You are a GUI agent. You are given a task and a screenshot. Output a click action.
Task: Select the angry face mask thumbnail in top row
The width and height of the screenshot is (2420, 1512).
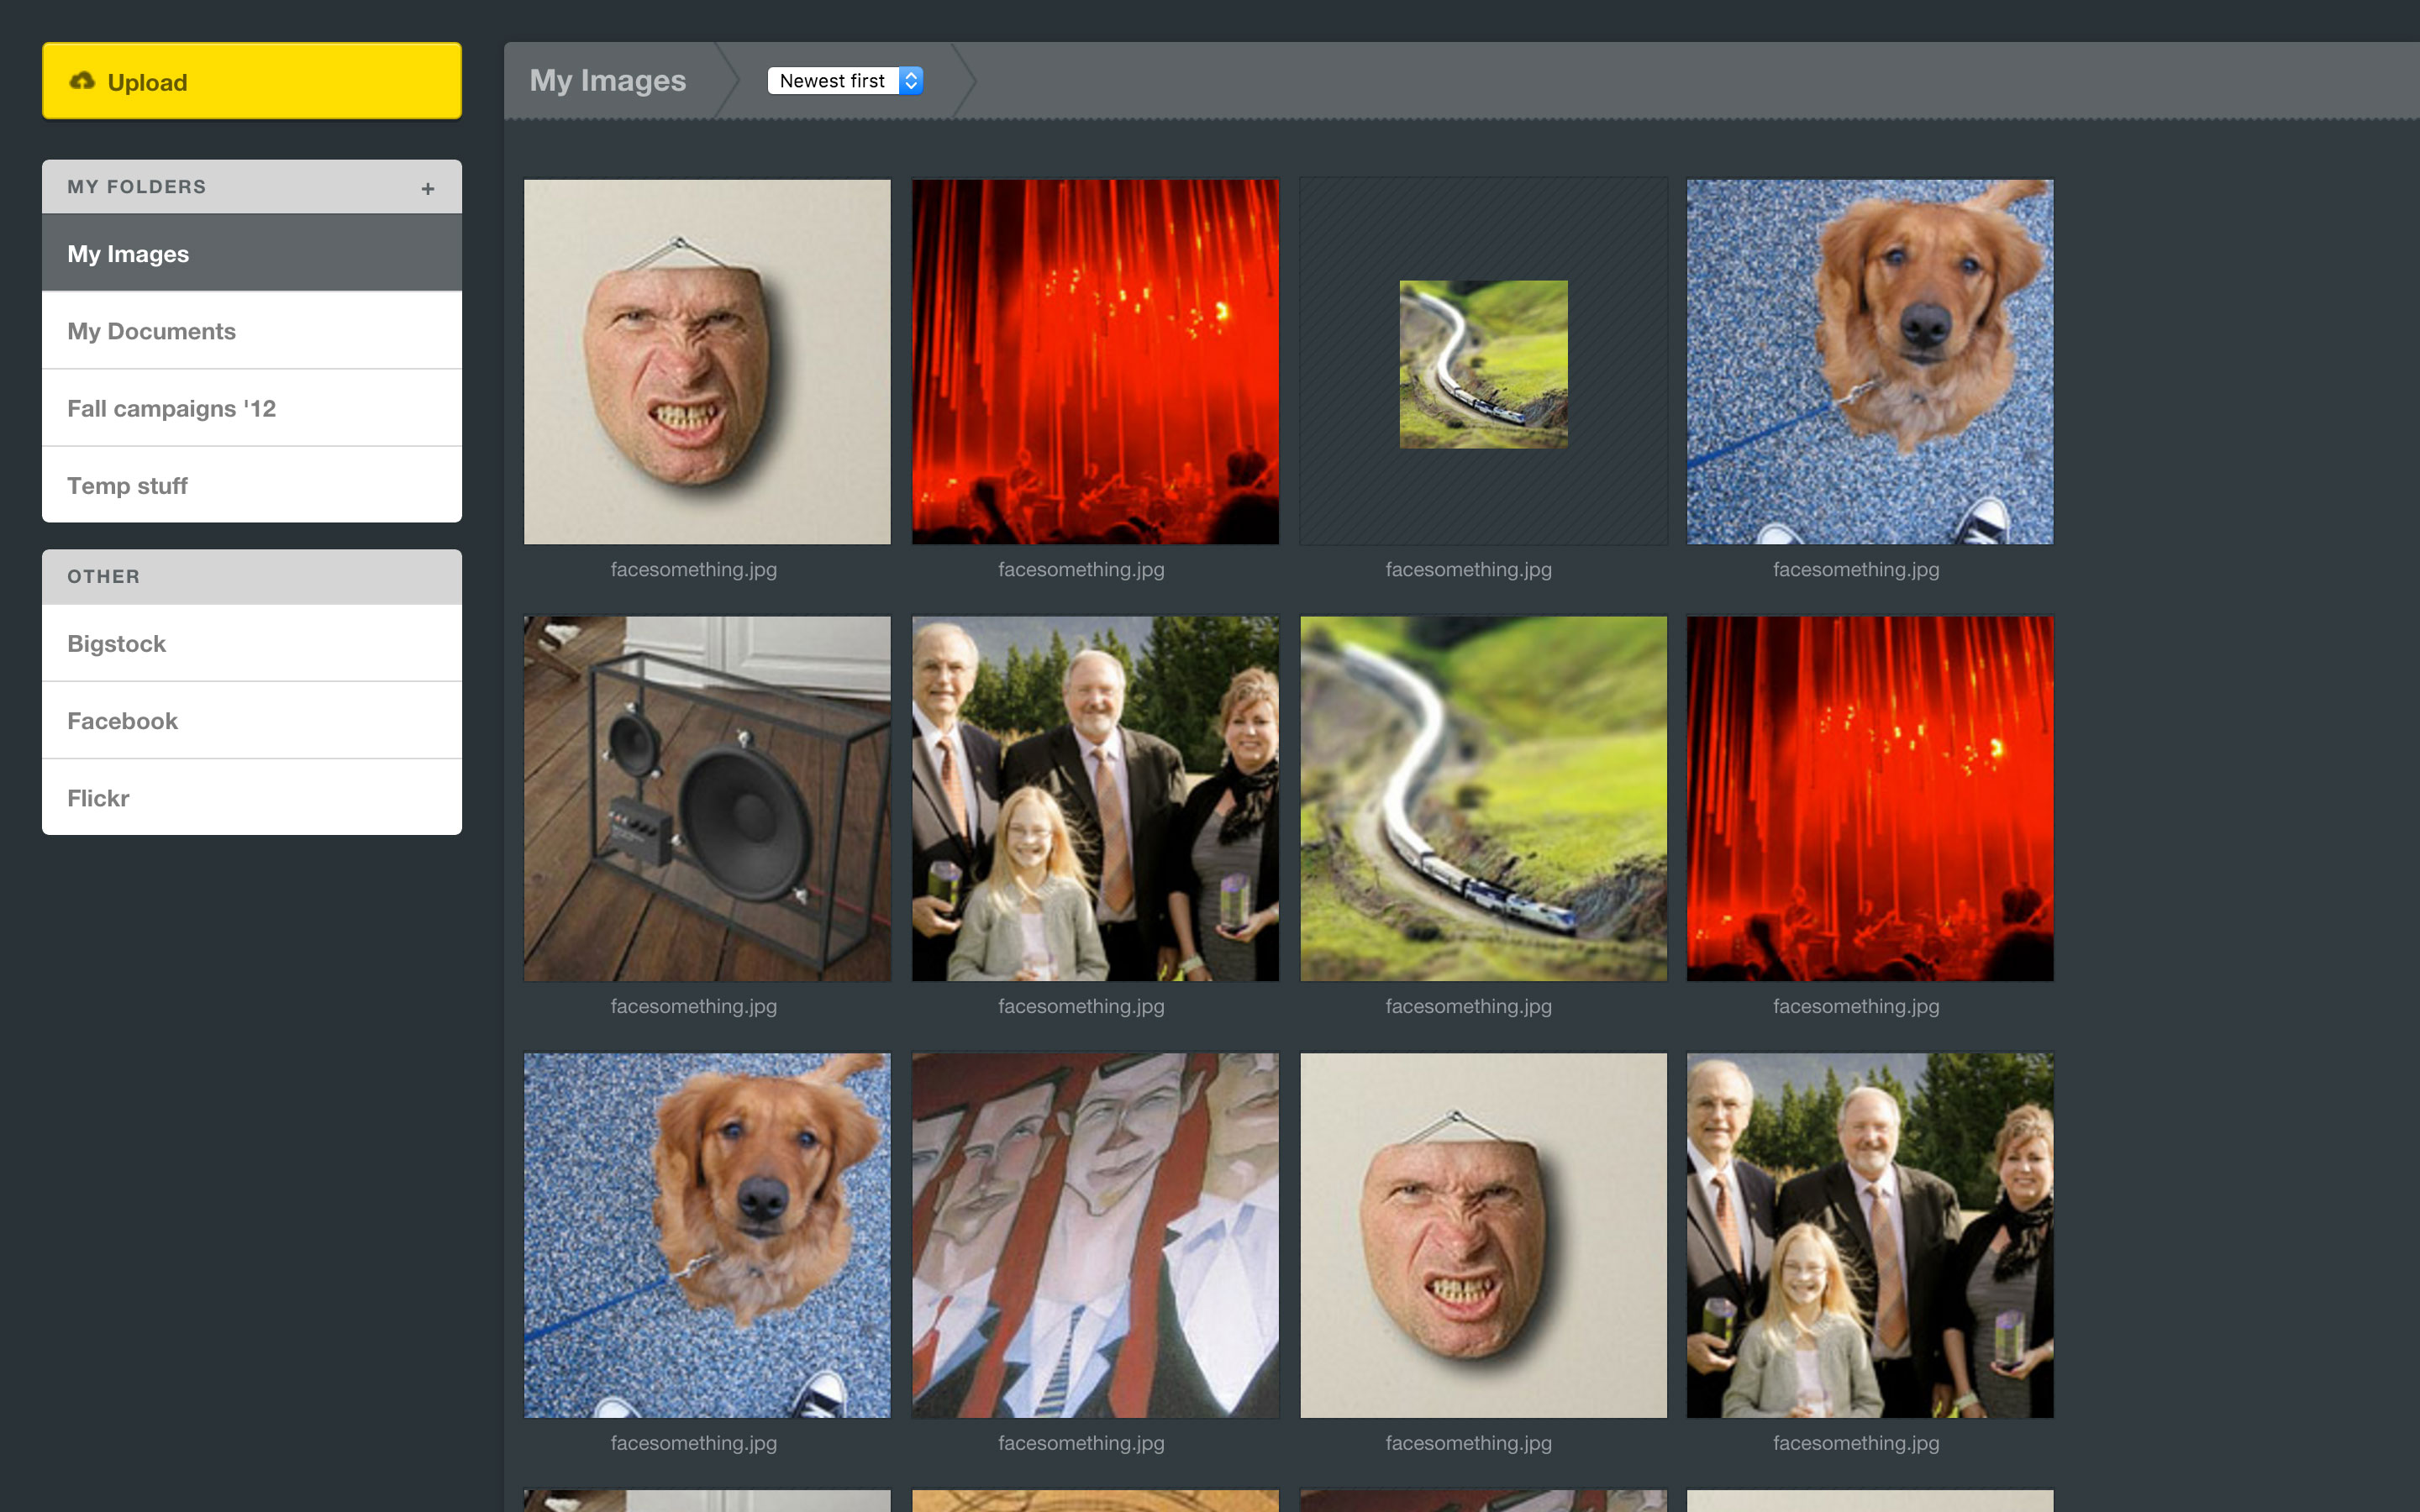coord(707,362)
